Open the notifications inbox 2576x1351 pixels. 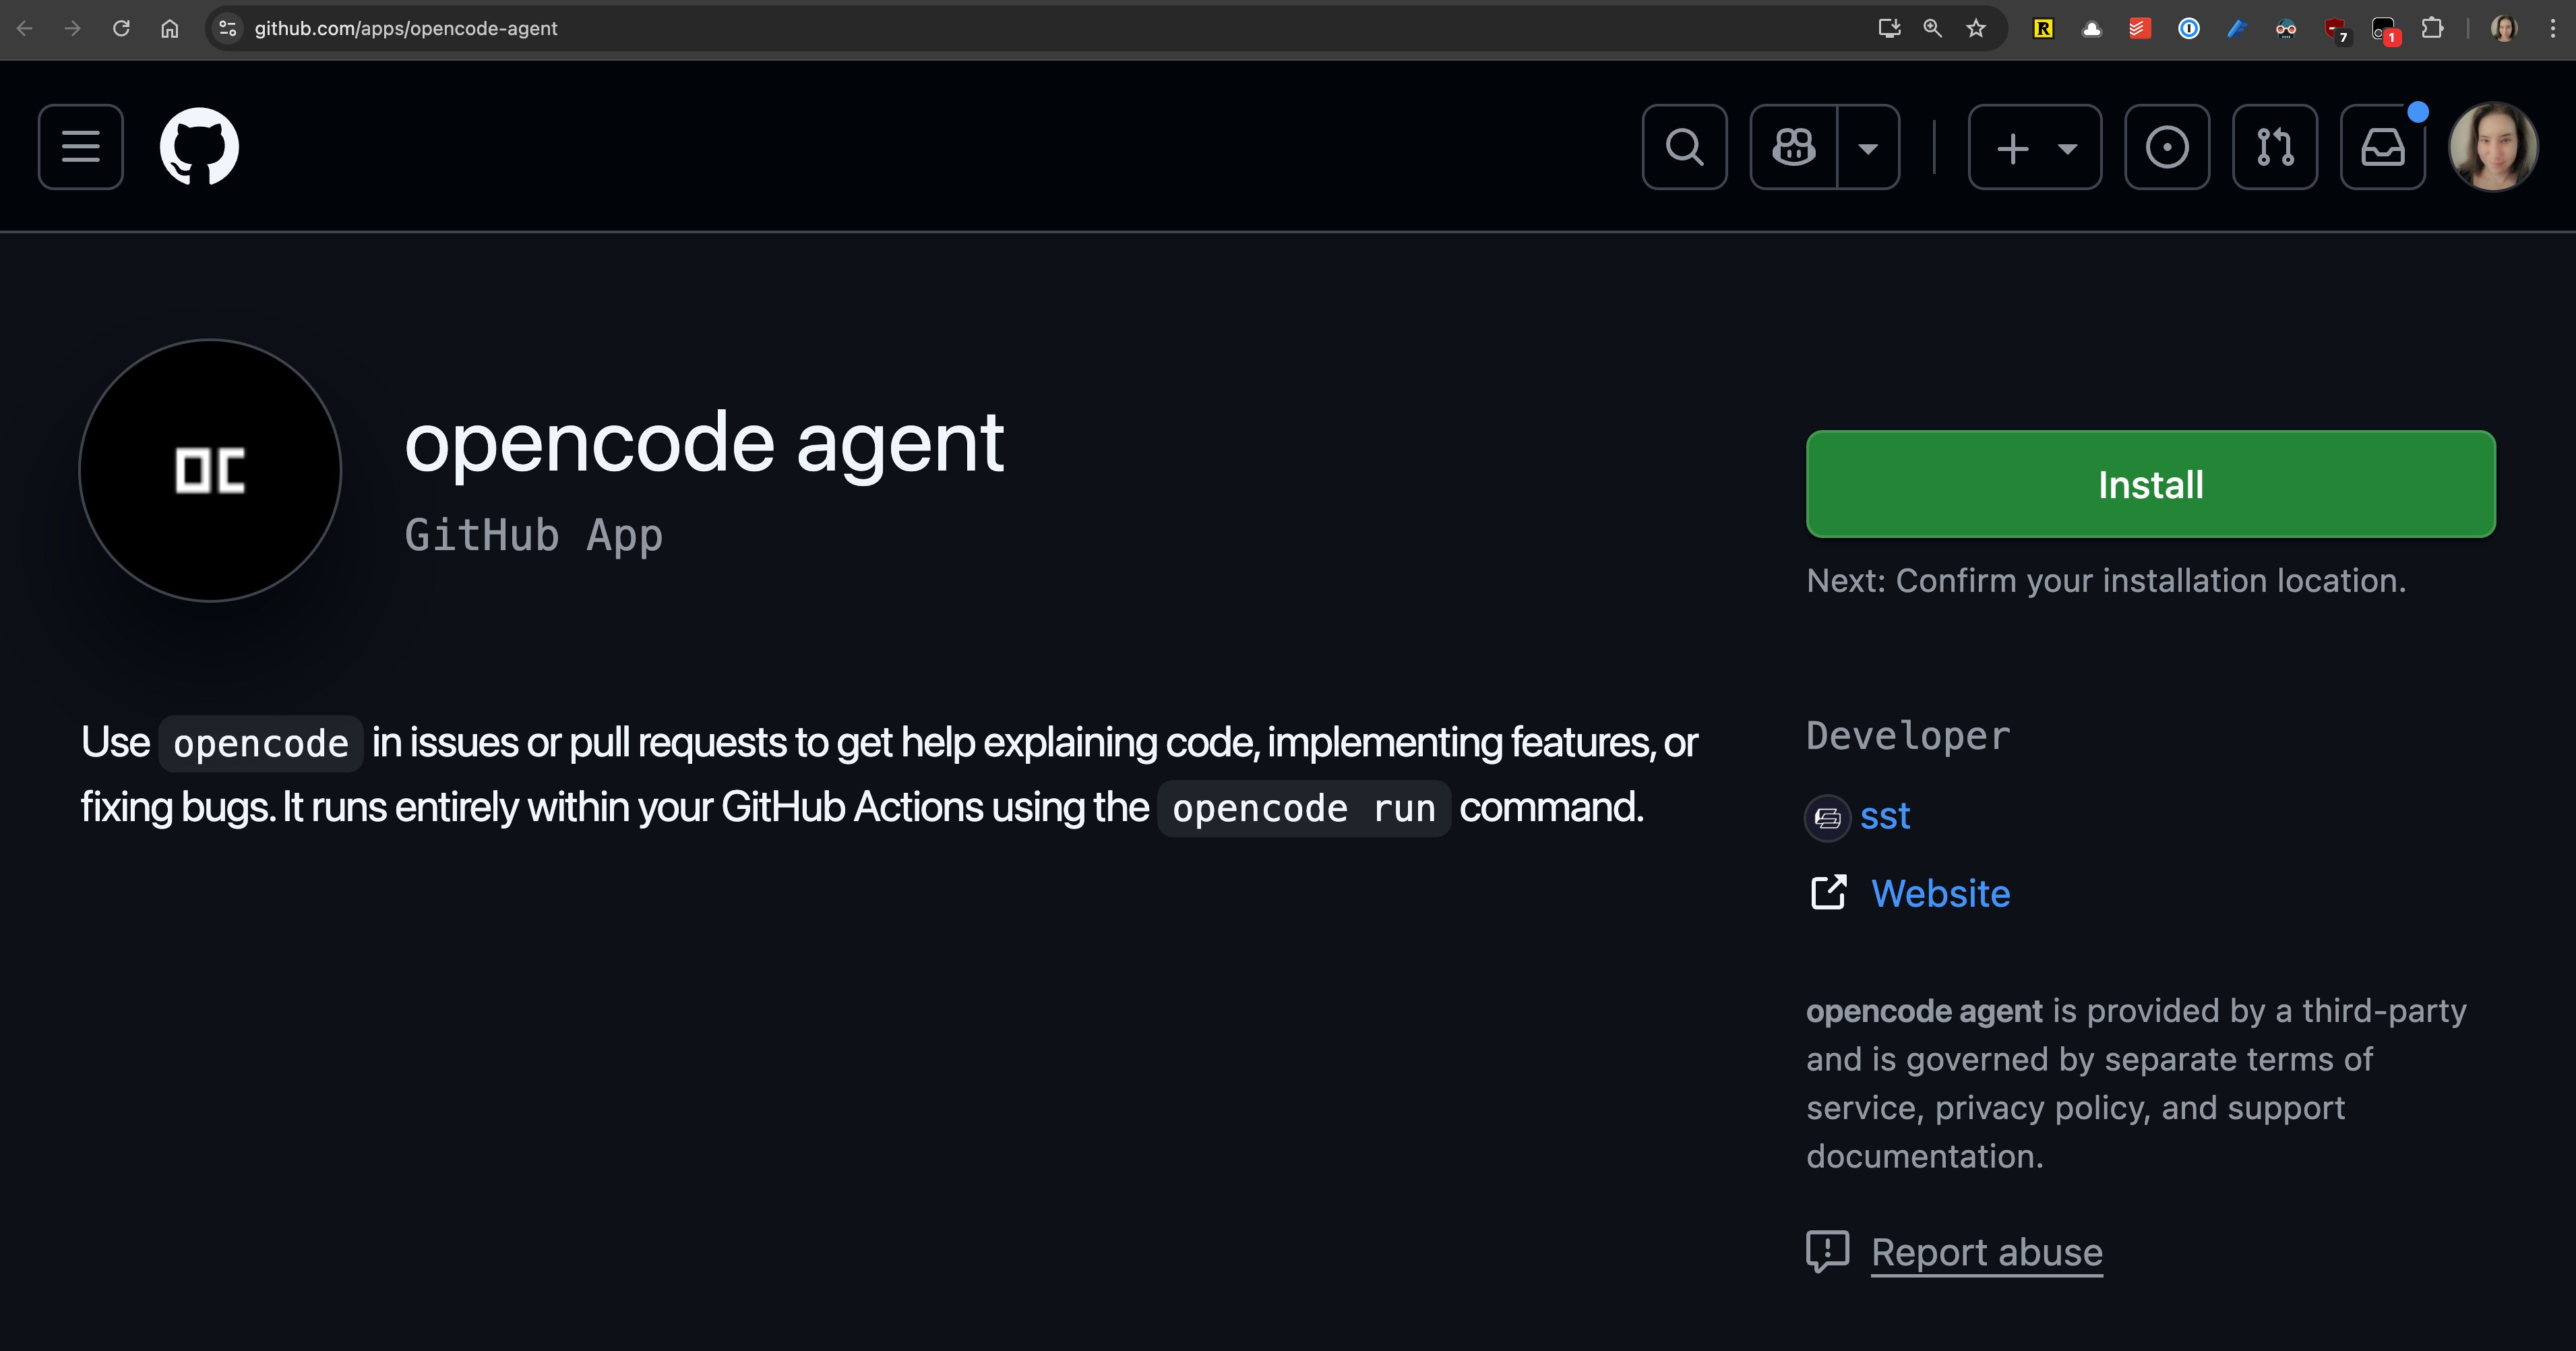click(x=2382, y=147)
